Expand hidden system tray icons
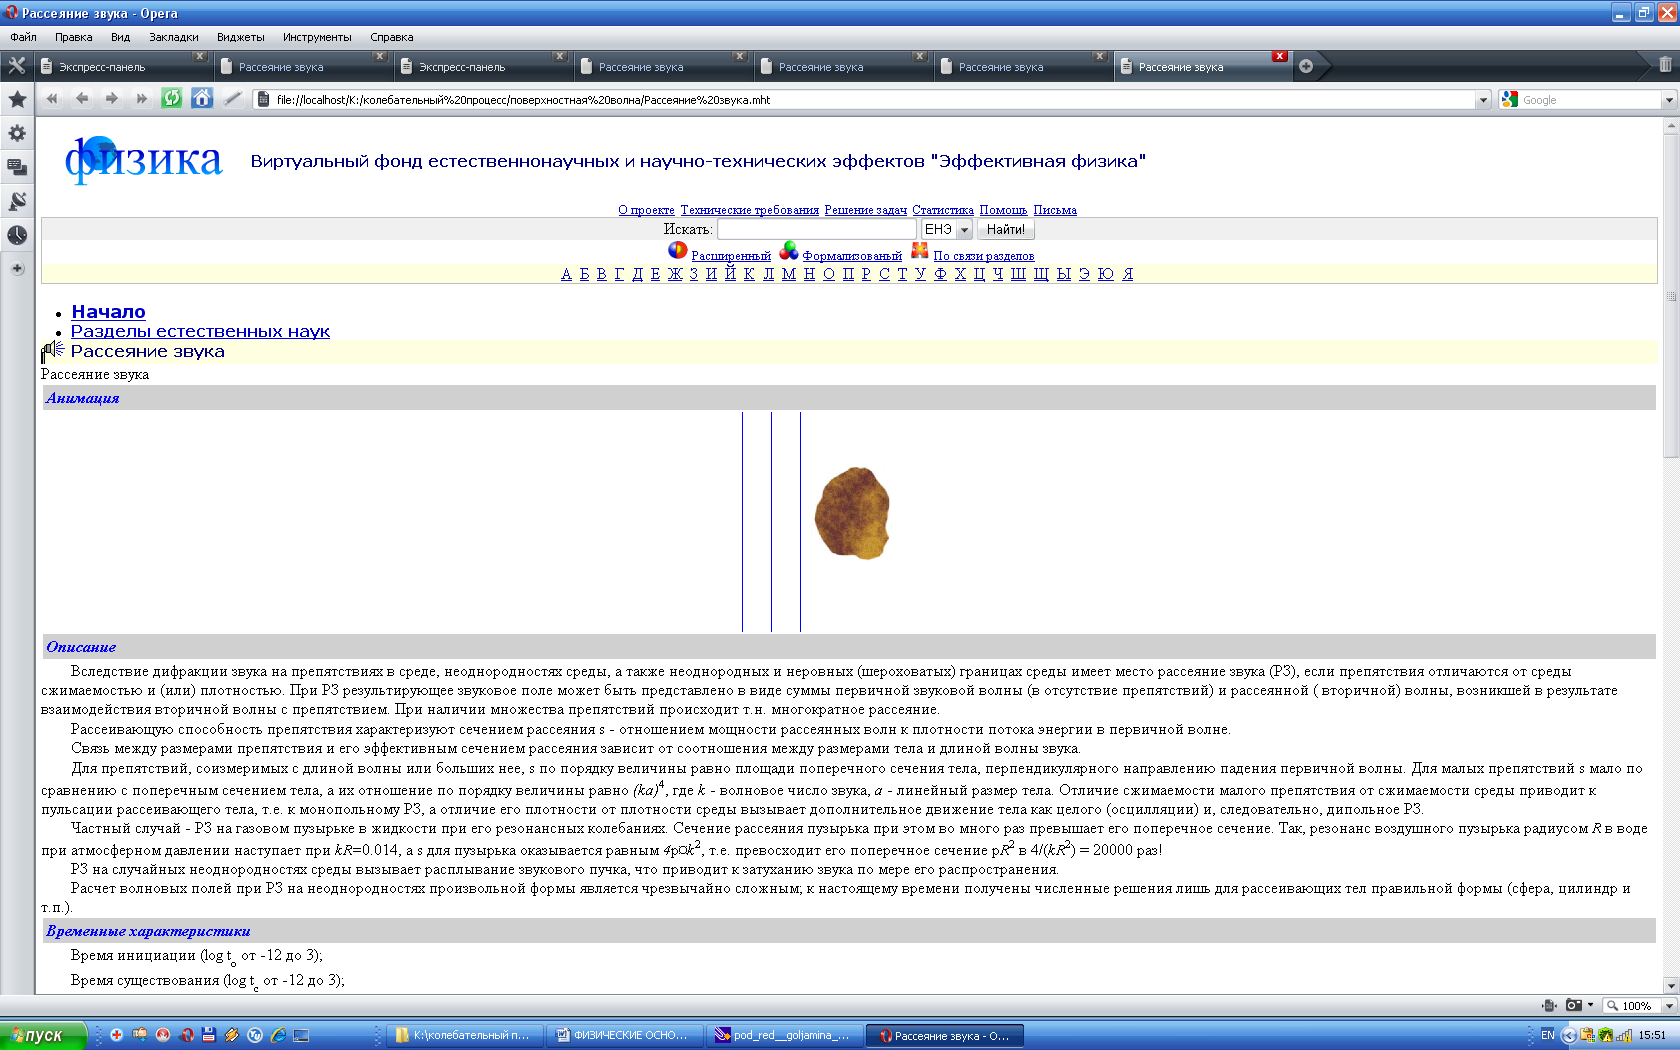This screenshot has width=1680, height=1050. [x=1569, y=1035]
